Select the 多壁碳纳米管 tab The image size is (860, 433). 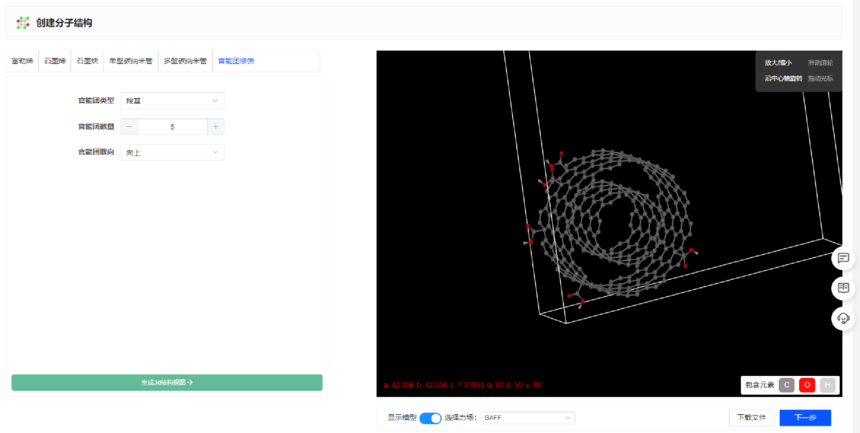(x=185, y=61)
